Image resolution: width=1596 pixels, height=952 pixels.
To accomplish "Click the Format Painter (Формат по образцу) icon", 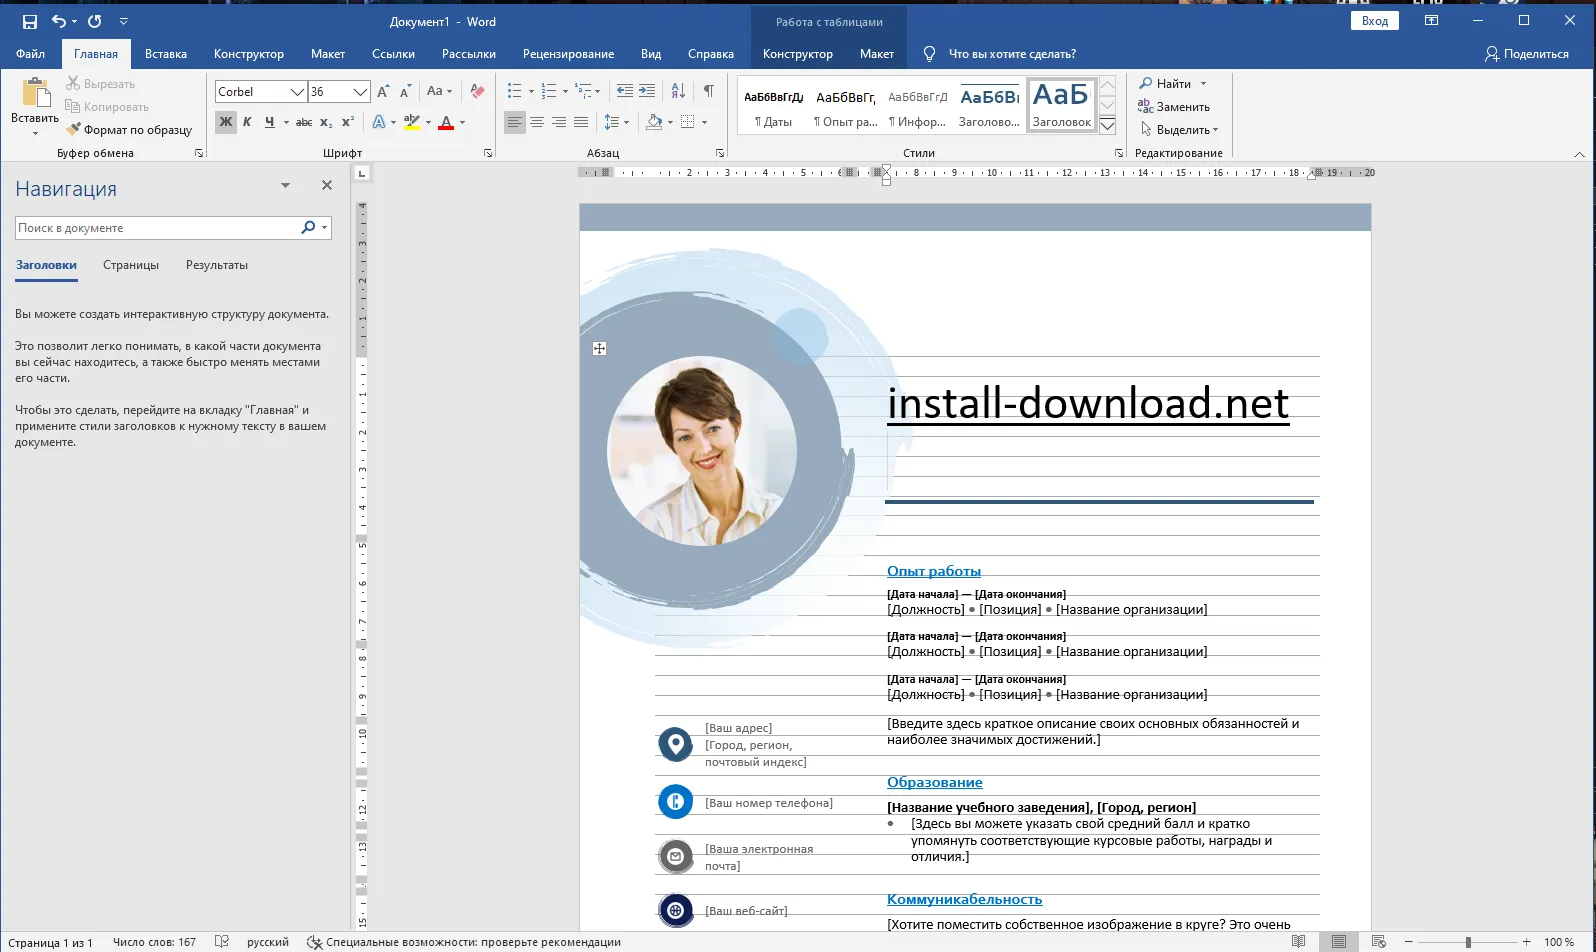I will 73,130.
